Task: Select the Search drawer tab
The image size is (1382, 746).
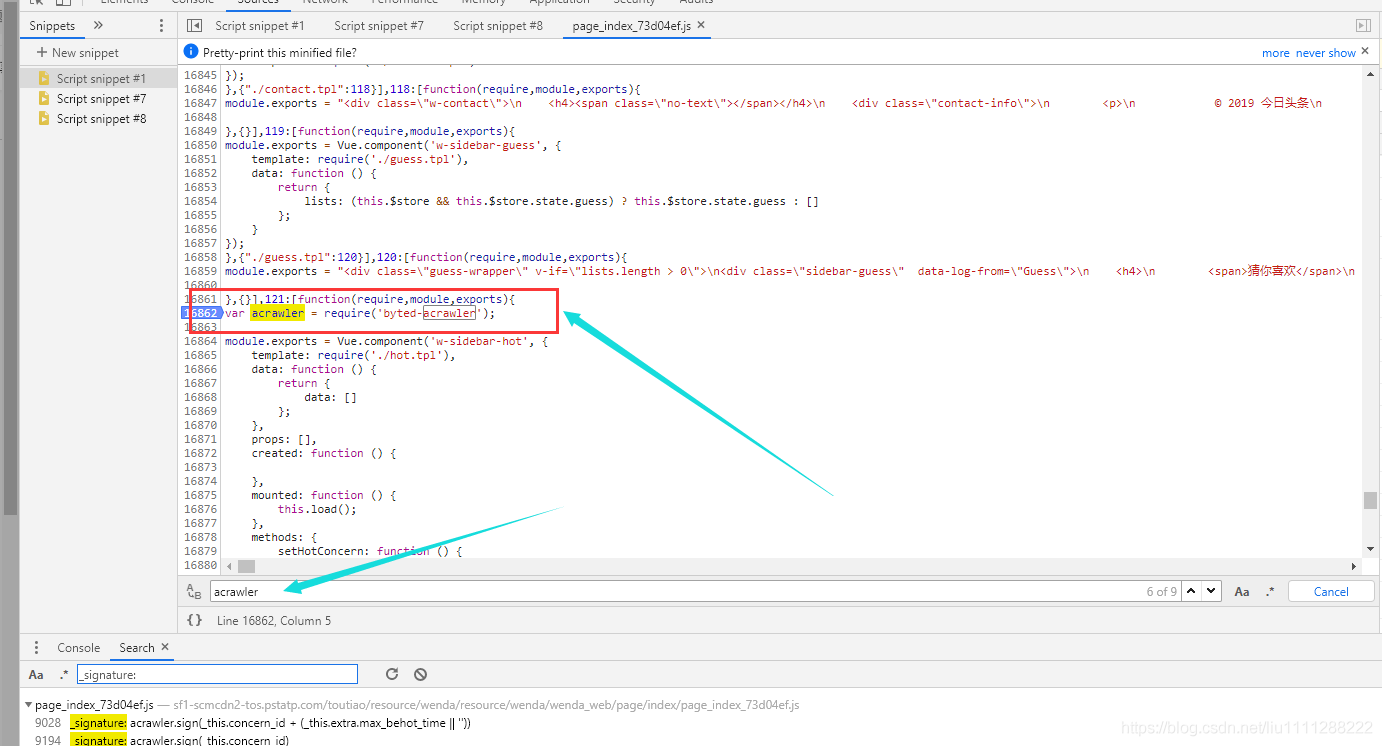Action: pyautogui.click(x=137, y=648)
